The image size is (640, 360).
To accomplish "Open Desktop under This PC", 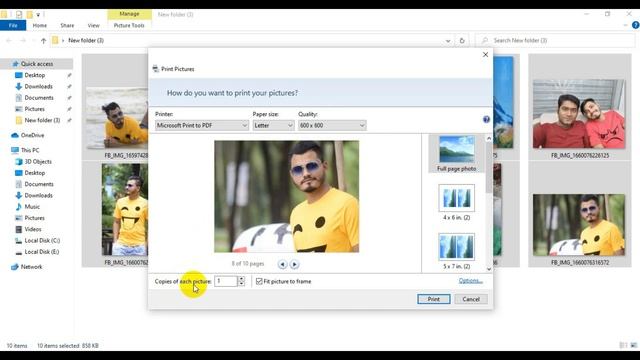I will tap(35, 173).
